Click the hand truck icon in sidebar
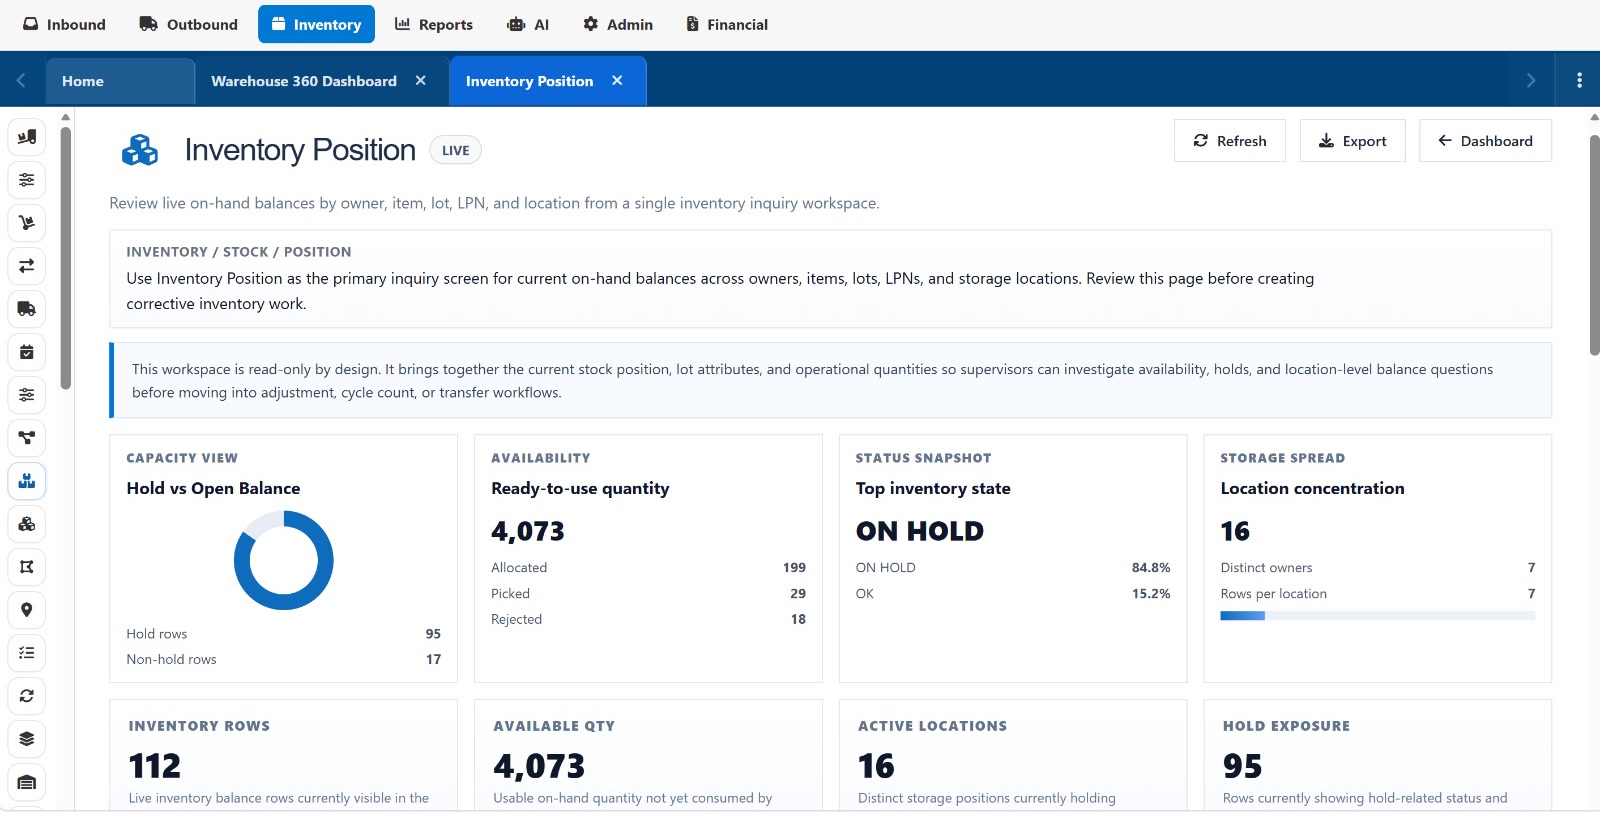The image size is (1600, 814). 27,223
